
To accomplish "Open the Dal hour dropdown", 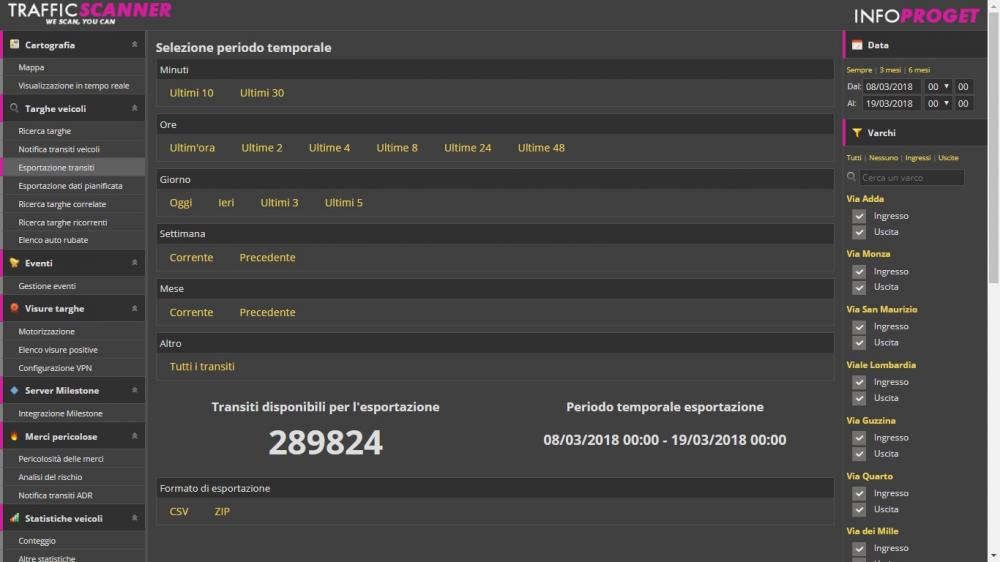I will [x=939, y=87].
